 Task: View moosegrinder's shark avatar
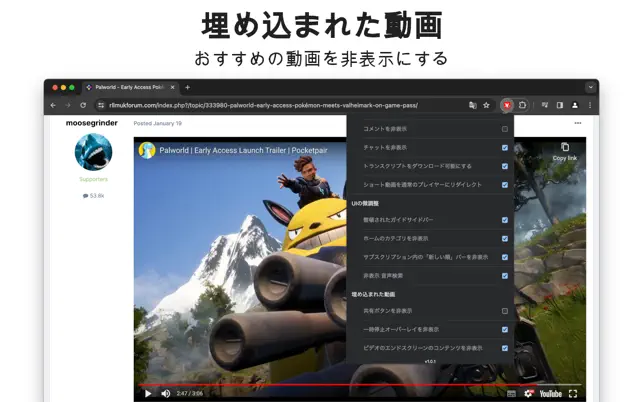[93, 152]
